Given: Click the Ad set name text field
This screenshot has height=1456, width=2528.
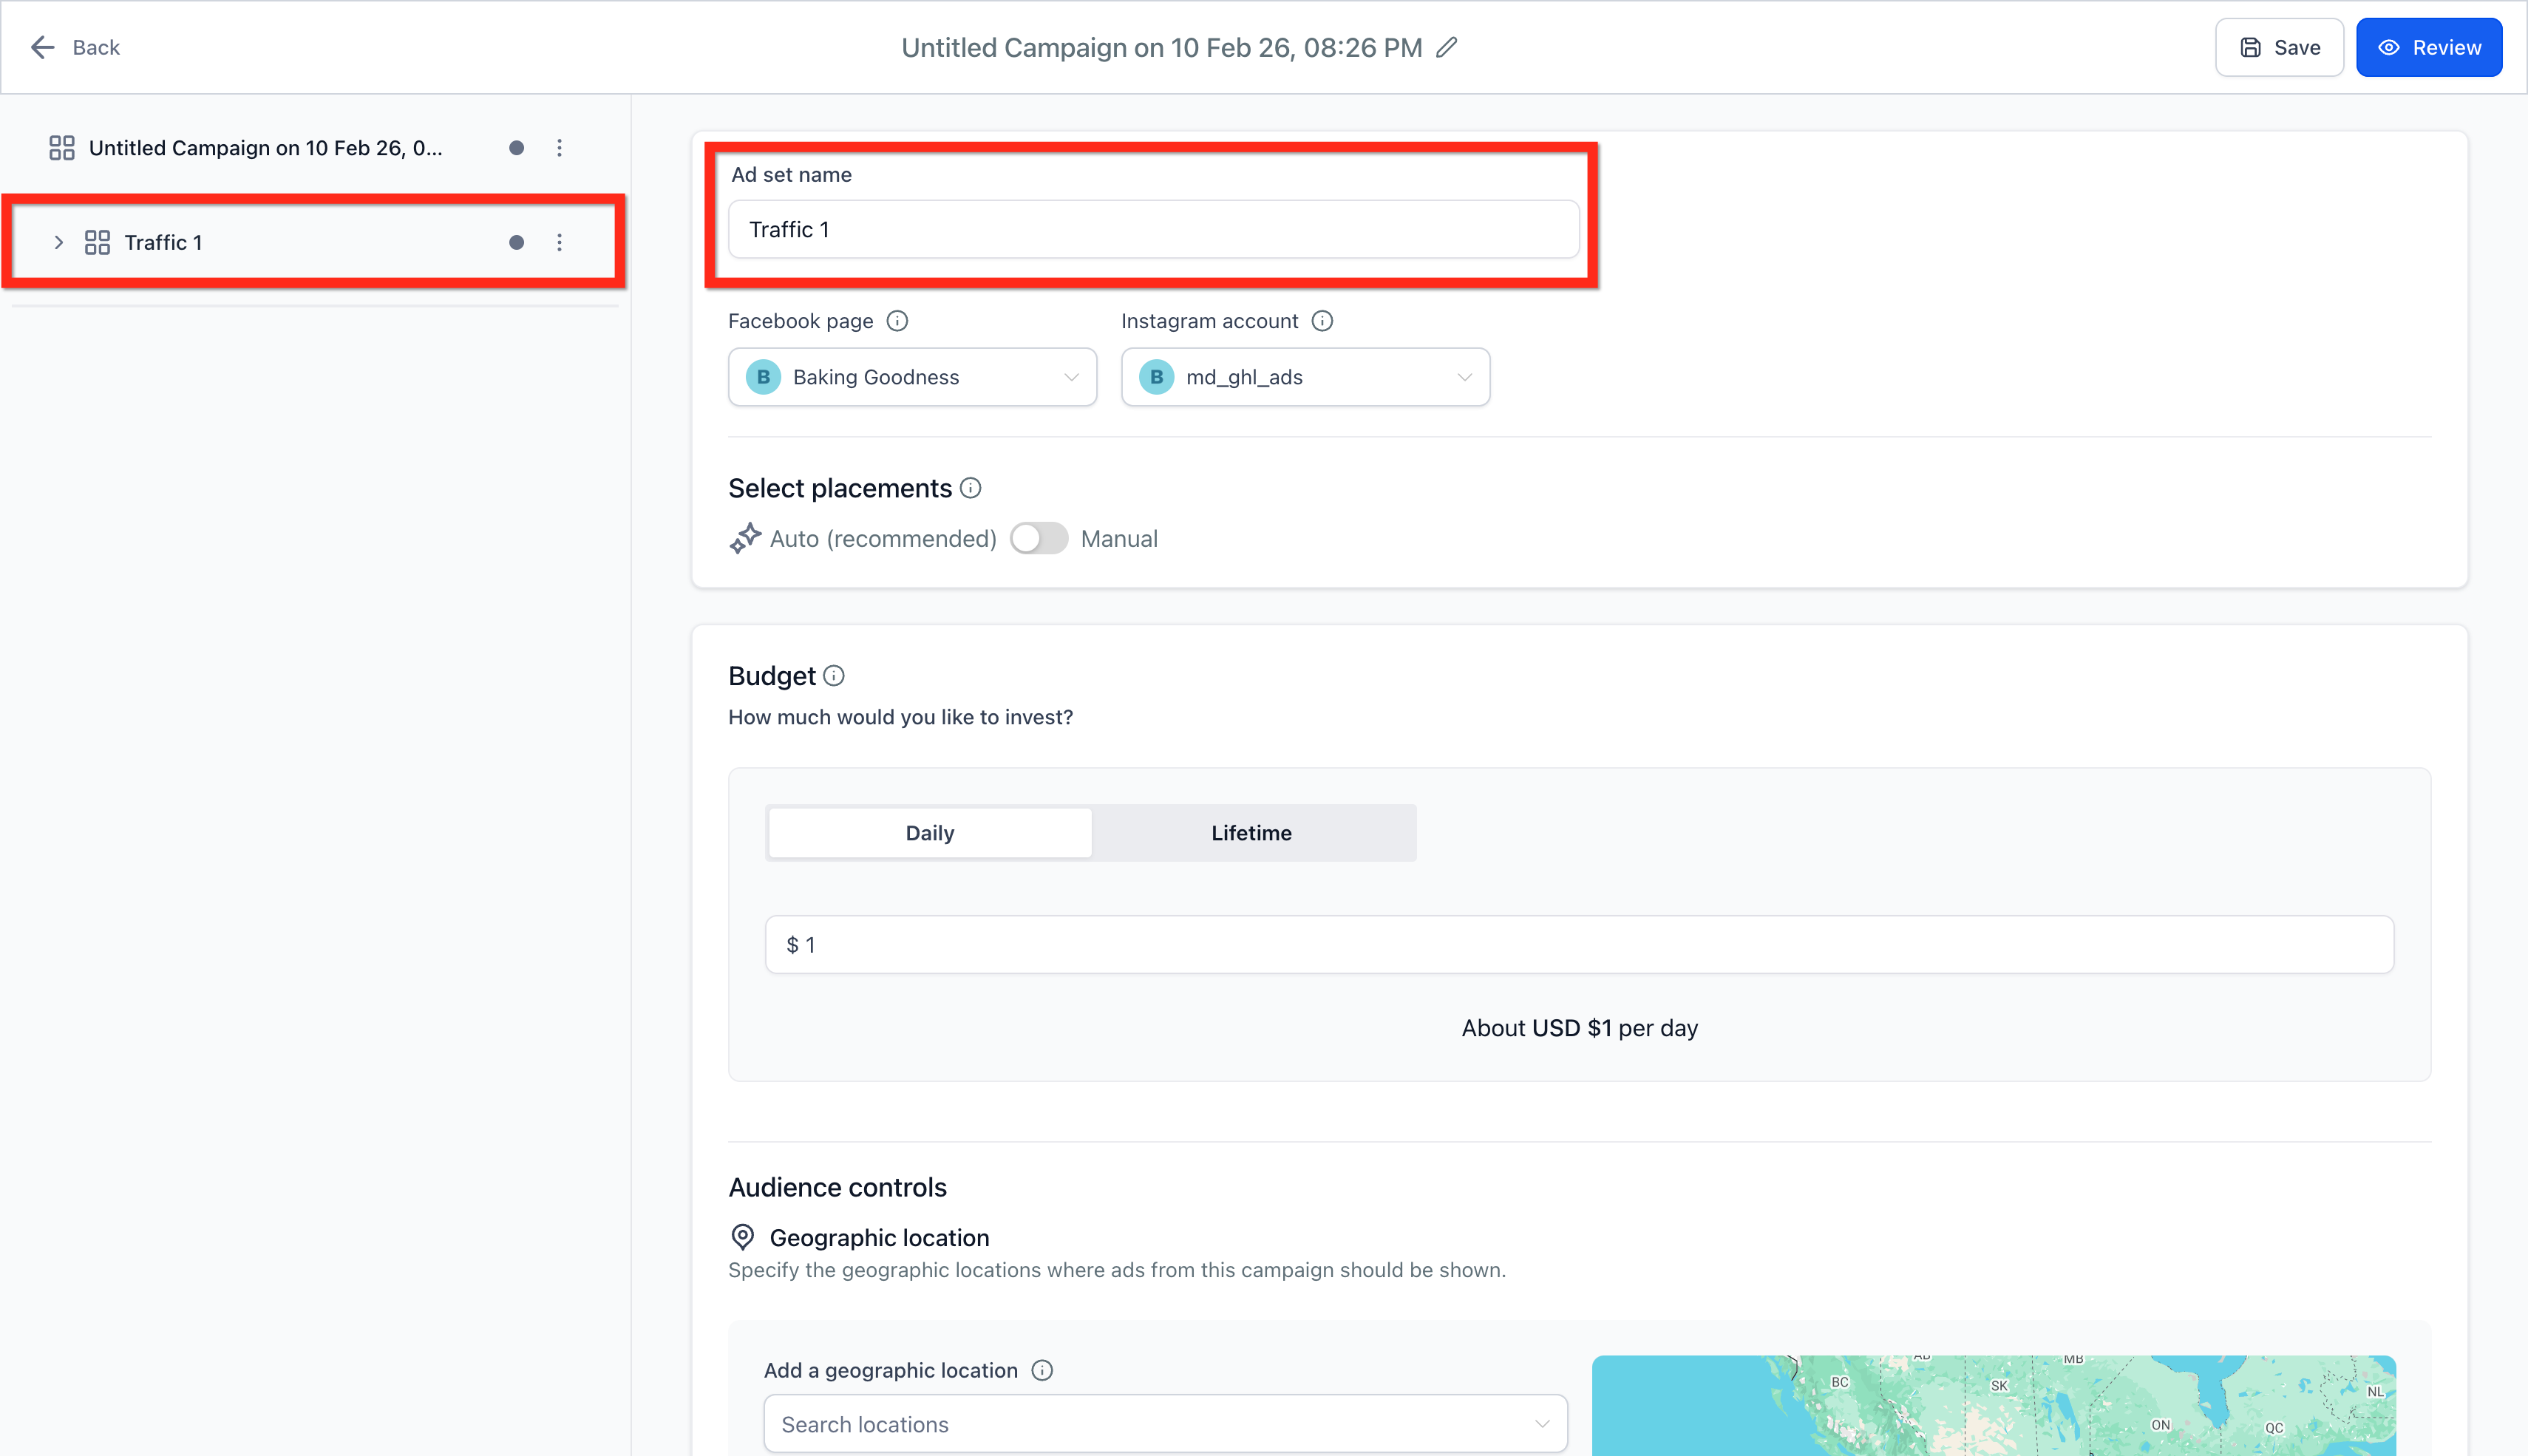Looking at the screenshot, I should [x=1153, y=230].
